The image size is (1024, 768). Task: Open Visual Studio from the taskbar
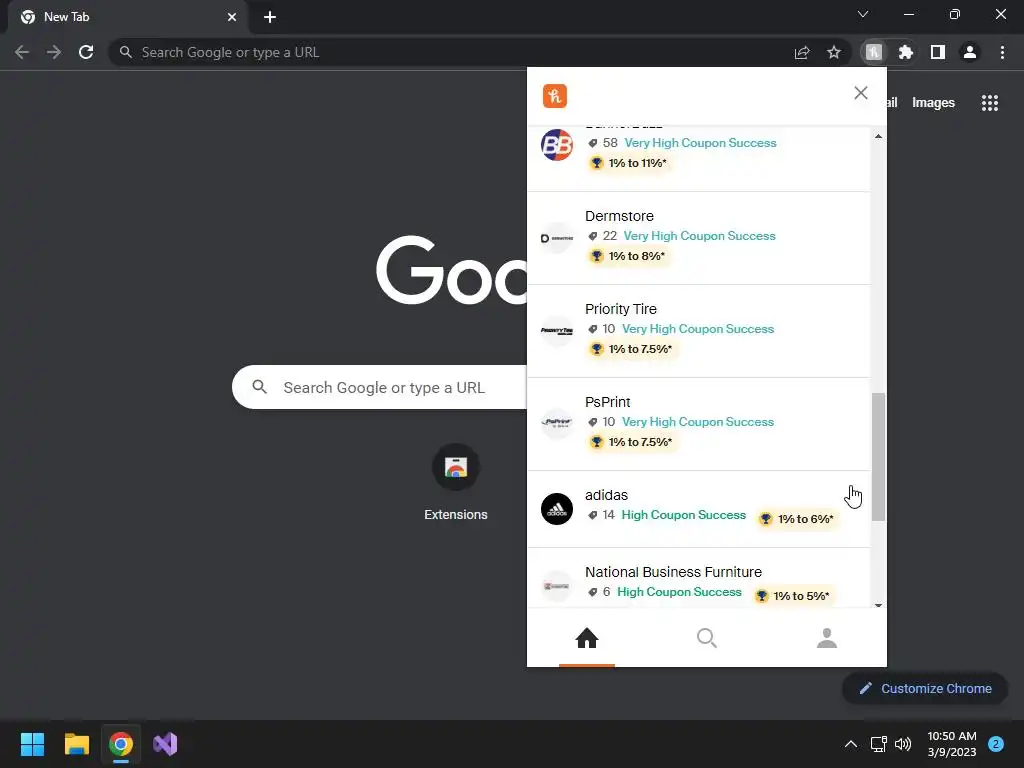click(x=165, y=744)
